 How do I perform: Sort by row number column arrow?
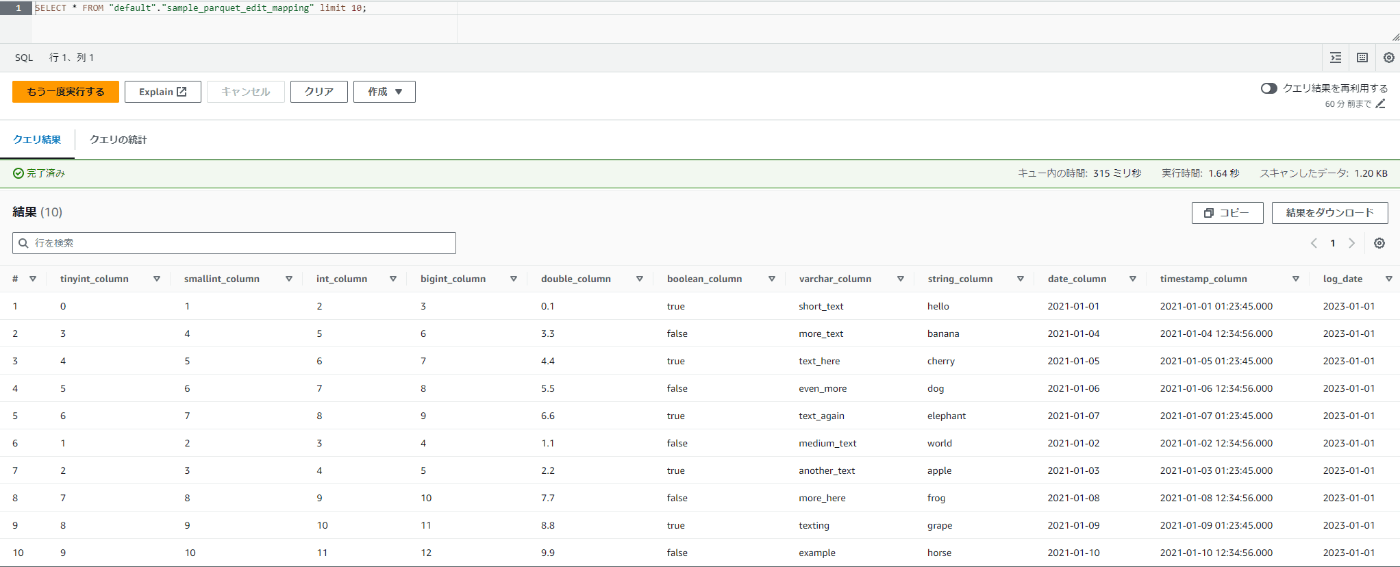[x=32, y=279]
